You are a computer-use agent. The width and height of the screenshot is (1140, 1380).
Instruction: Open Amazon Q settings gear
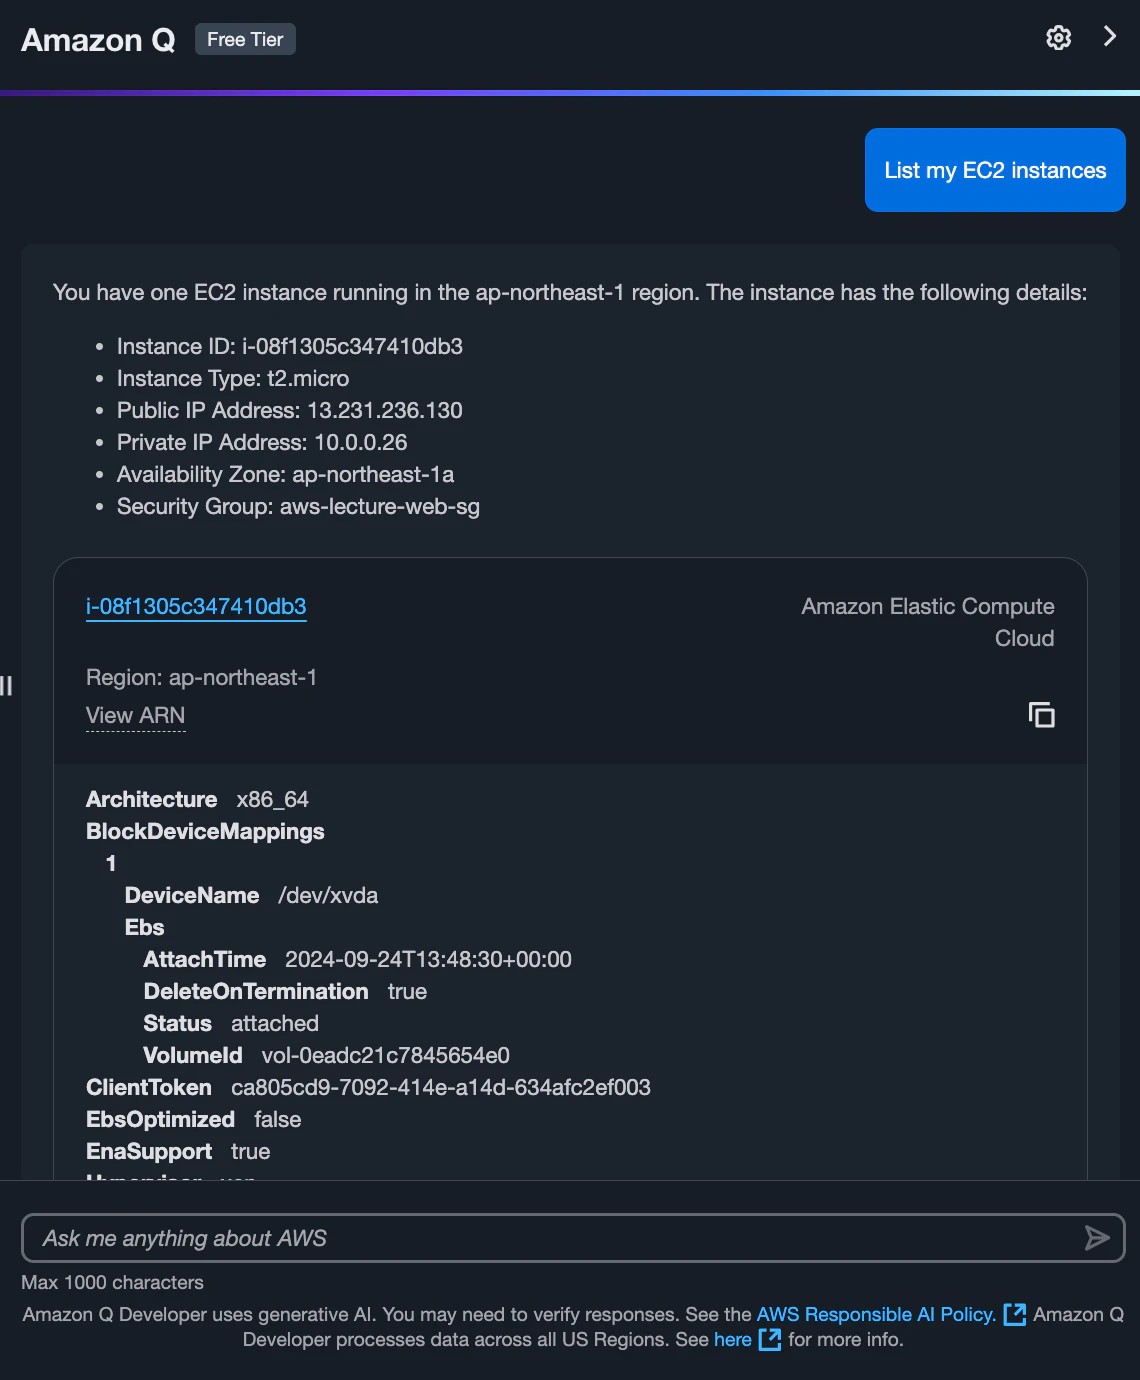click(x=1058, y=38)
